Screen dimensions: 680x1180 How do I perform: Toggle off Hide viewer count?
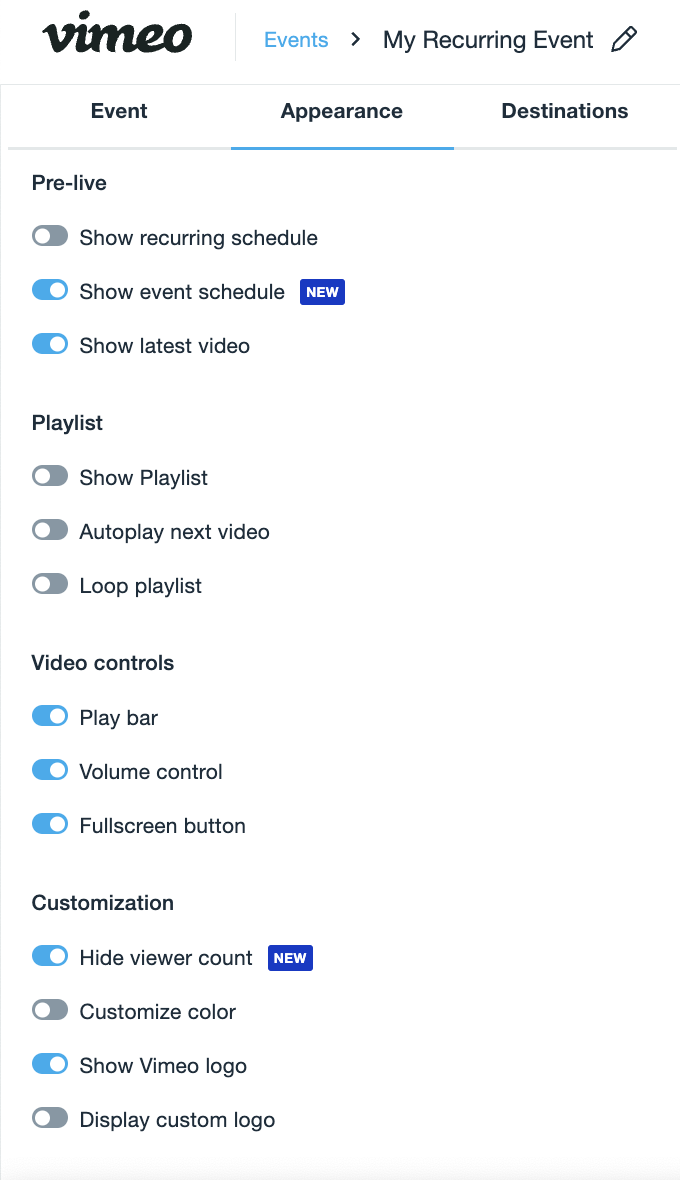point(50,956)
